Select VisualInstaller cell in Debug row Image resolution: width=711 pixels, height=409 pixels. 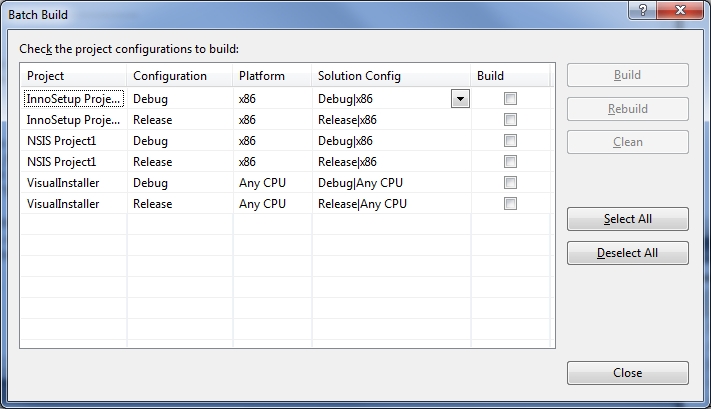point(74,183)
